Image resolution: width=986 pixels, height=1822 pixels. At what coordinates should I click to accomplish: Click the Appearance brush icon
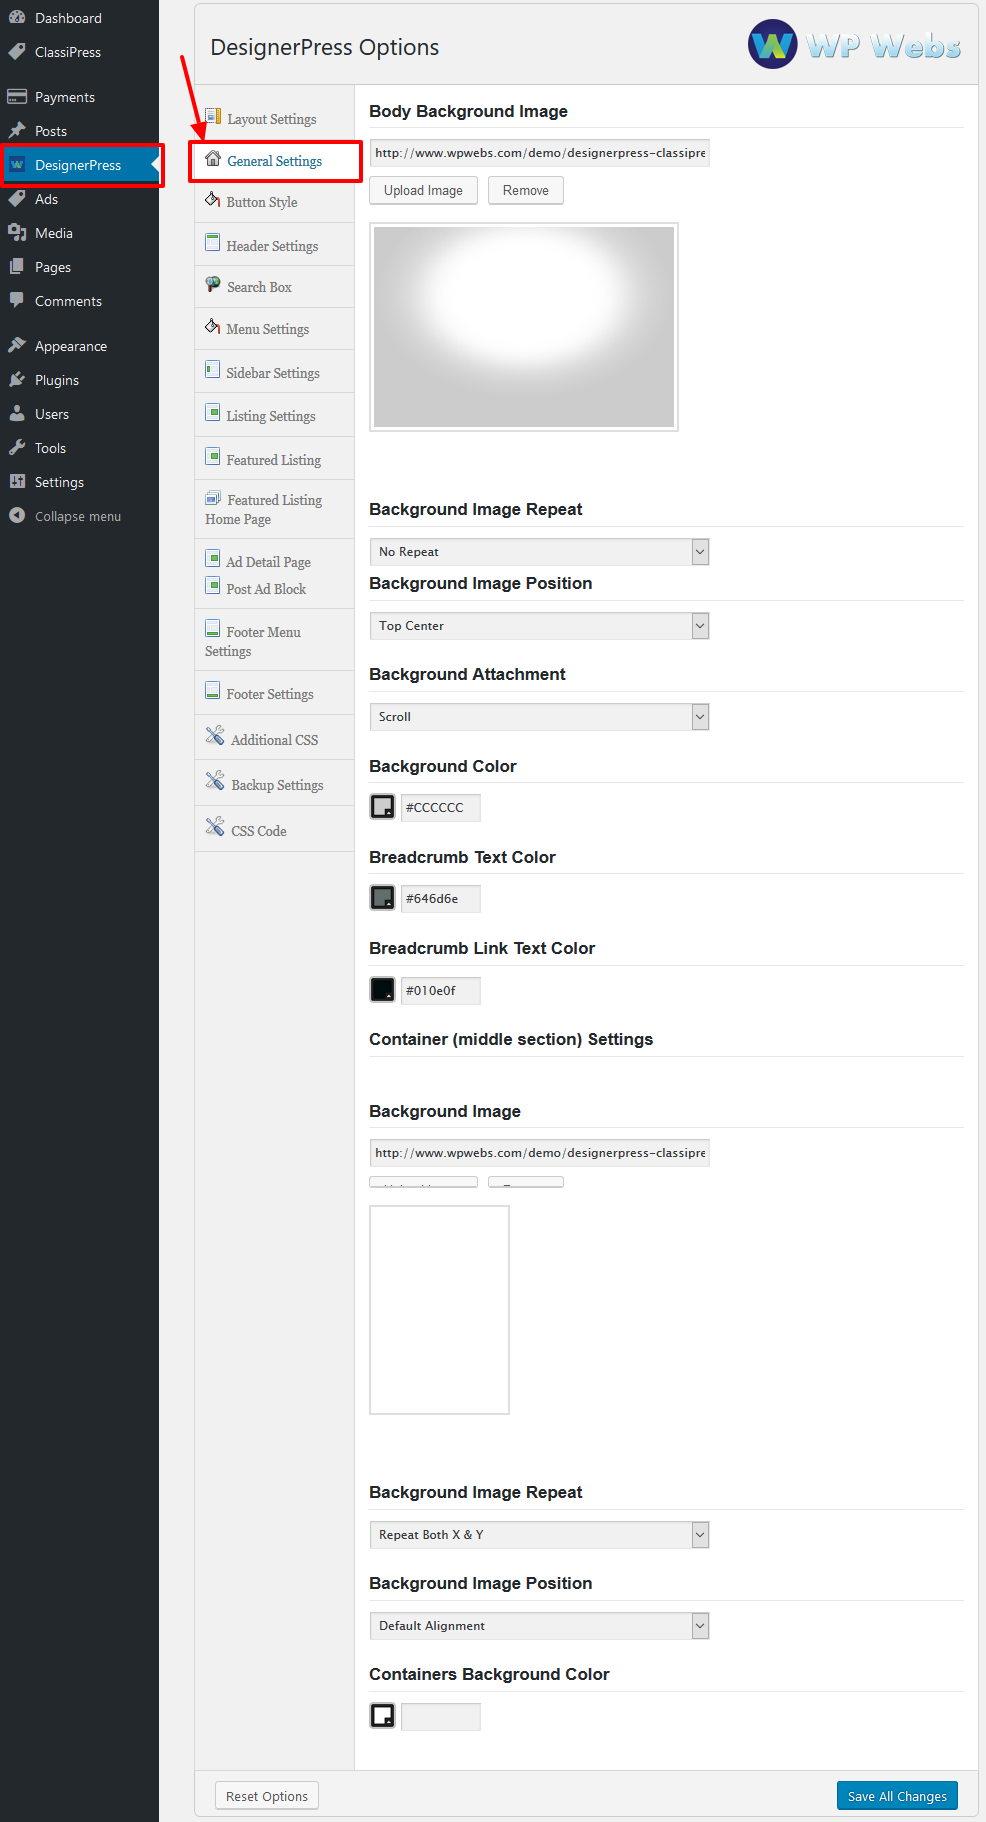[17, 345]
